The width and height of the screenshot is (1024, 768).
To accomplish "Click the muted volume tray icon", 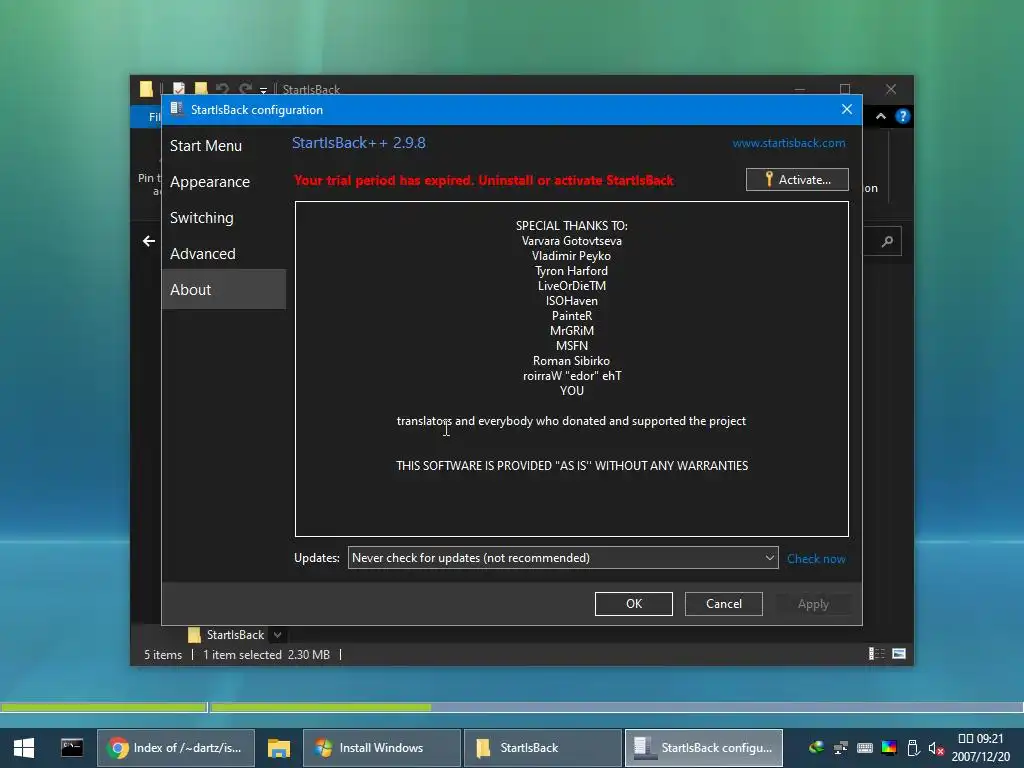I will pos(936,748).
